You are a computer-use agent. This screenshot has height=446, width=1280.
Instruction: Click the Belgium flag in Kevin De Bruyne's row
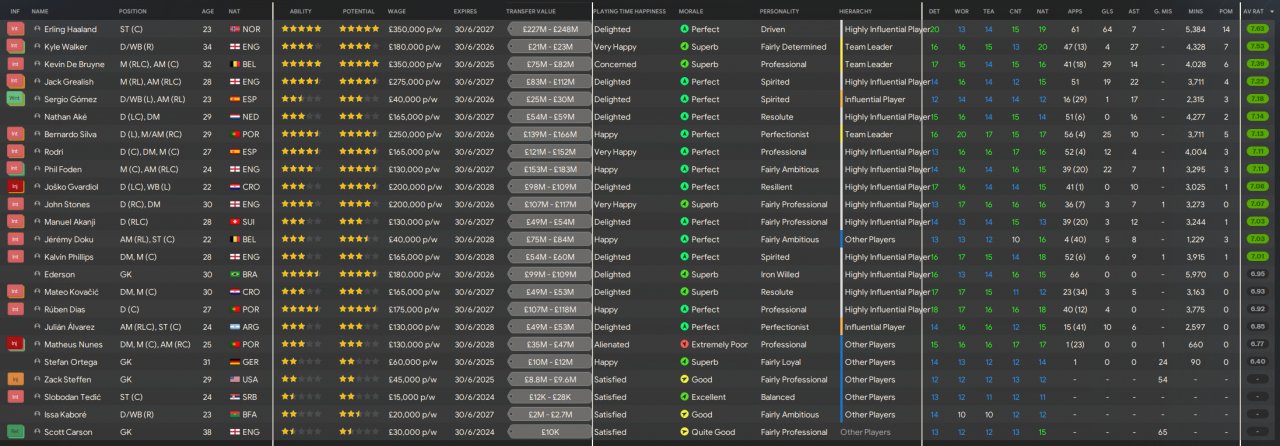(235, 64)
